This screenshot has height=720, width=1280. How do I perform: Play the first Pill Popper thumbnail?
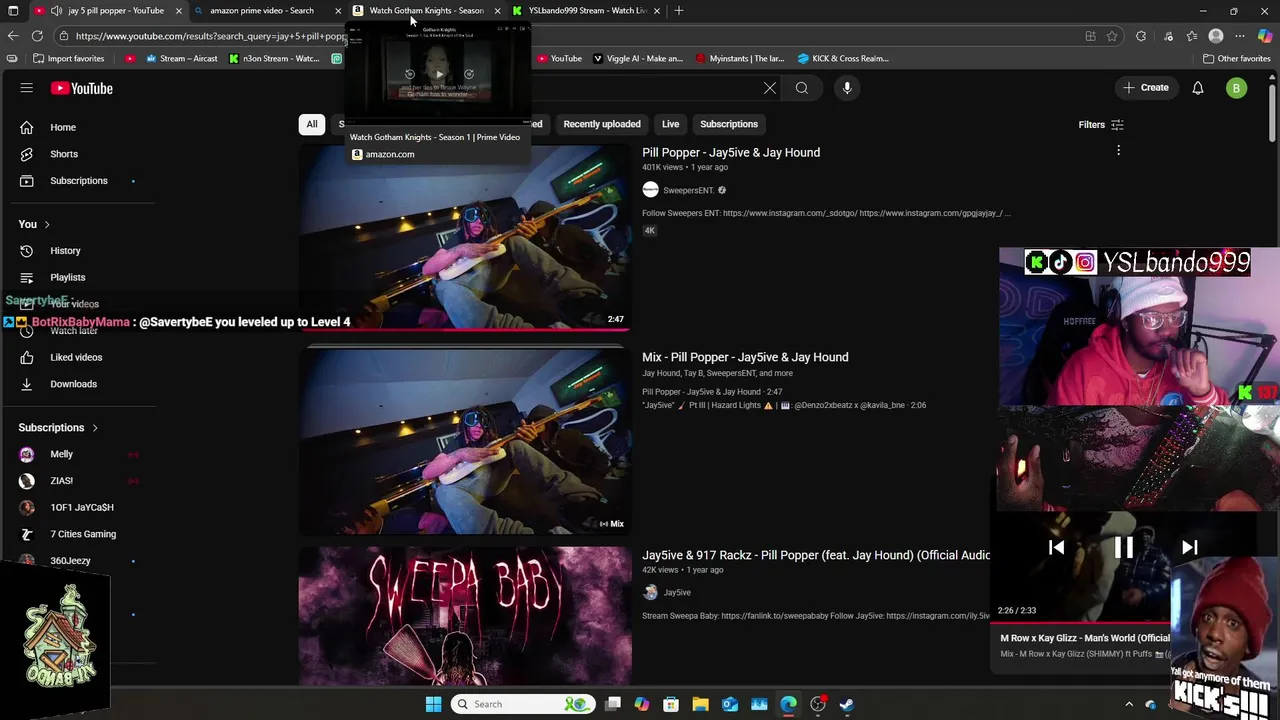coord(465,236)
